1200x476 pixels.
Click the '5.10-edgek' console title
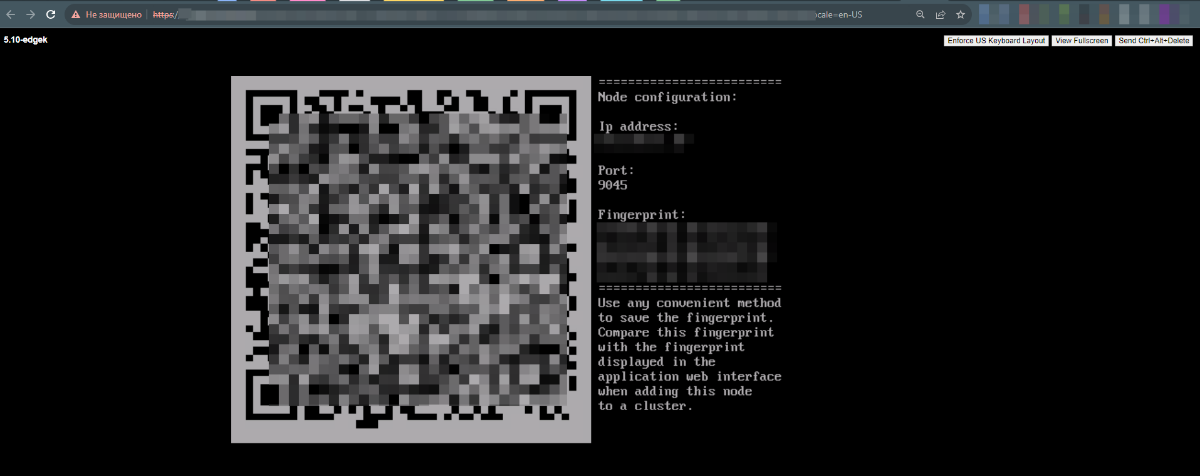pos(26,39)
